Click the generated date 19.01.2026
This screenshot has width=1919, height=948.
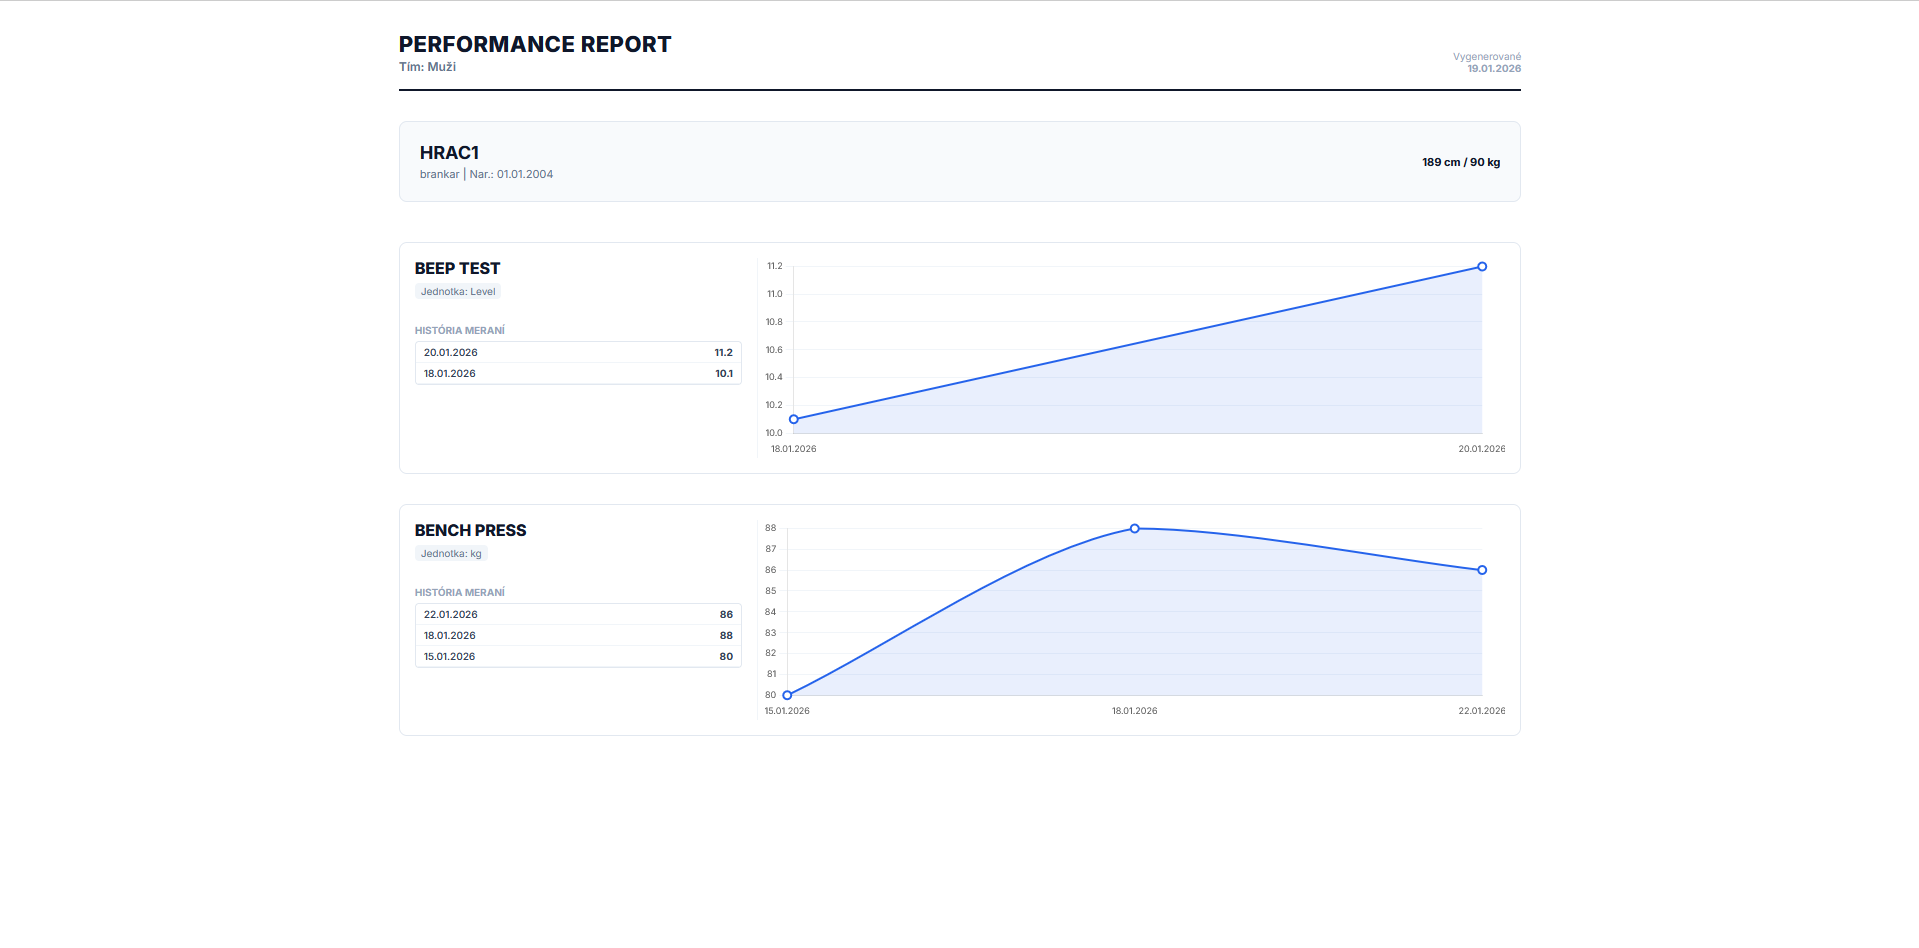coord(1493,69)
